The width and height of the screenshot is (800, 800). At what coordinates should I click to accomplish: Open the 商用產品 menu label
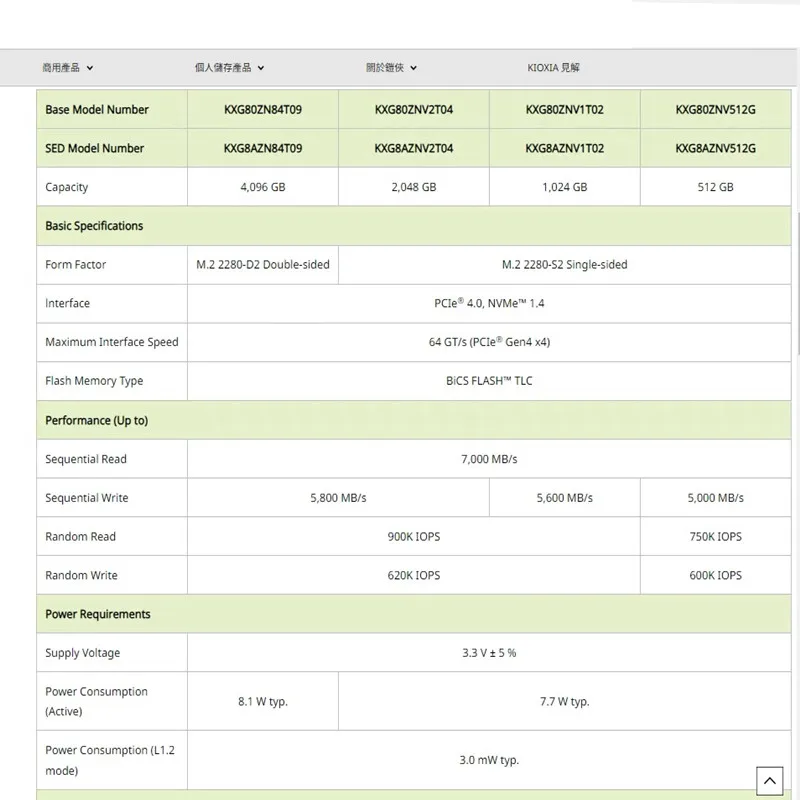pyautogui.click(x=61, y=68)
